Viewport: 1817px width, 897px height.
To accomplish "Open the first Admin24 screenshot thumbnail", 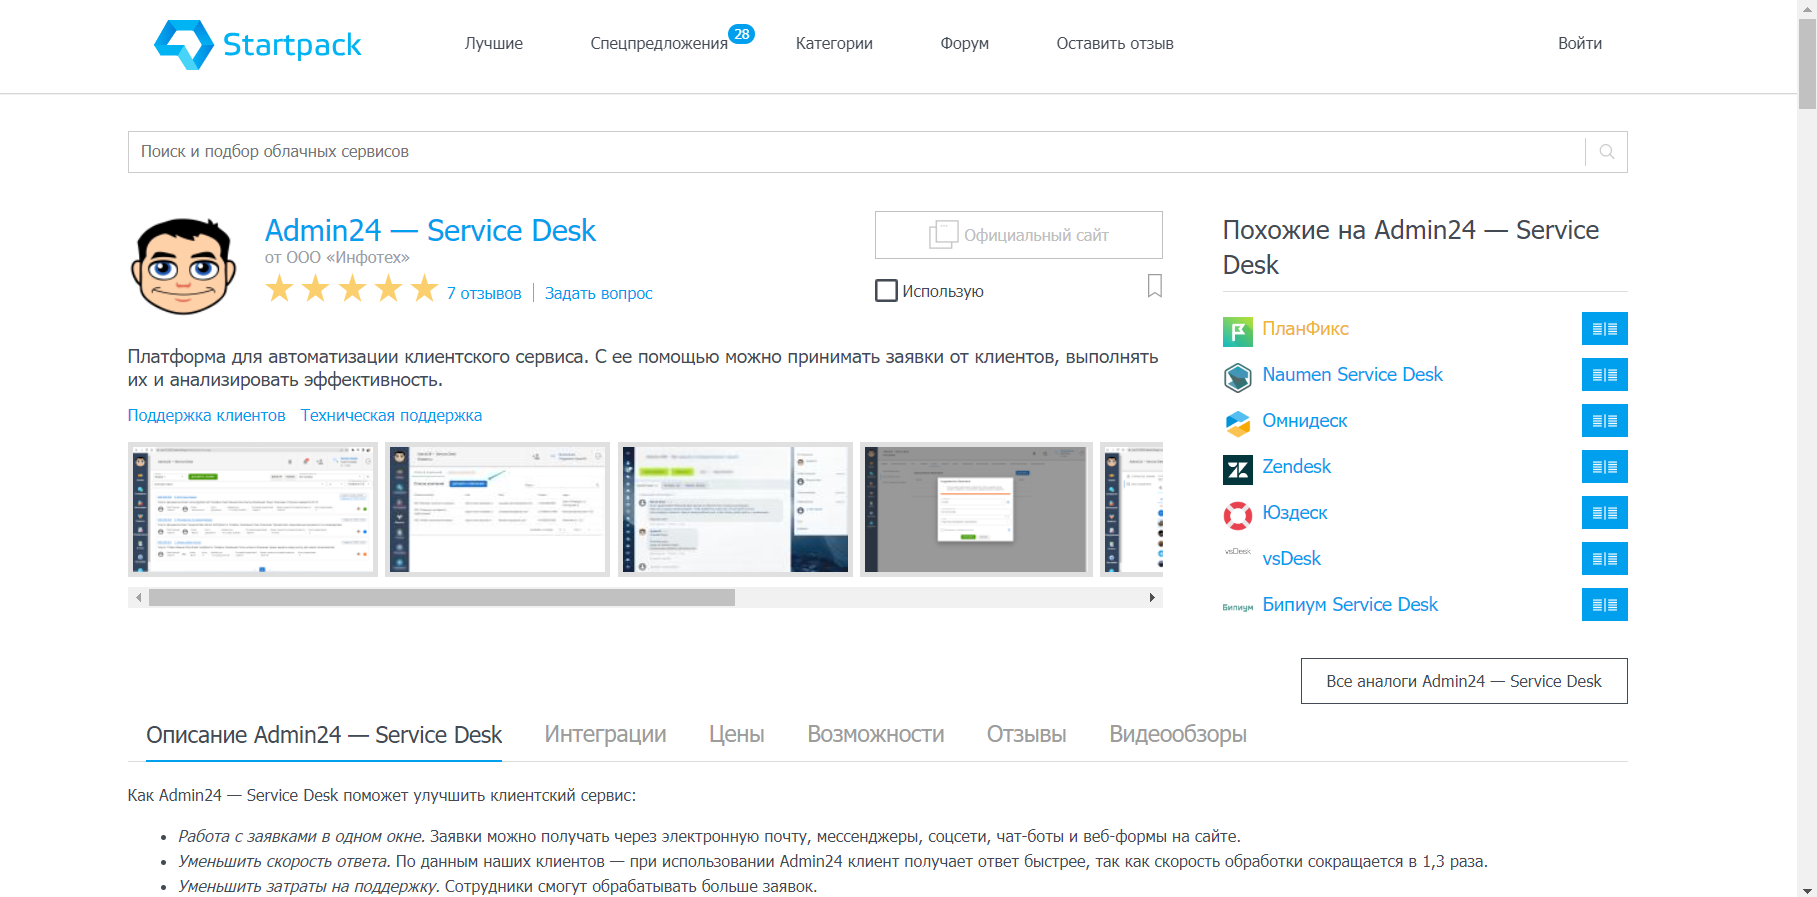I will 253,510.
